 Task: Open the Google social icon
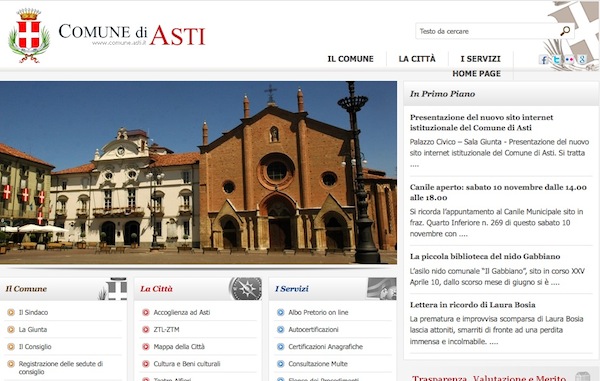(582, 59)
